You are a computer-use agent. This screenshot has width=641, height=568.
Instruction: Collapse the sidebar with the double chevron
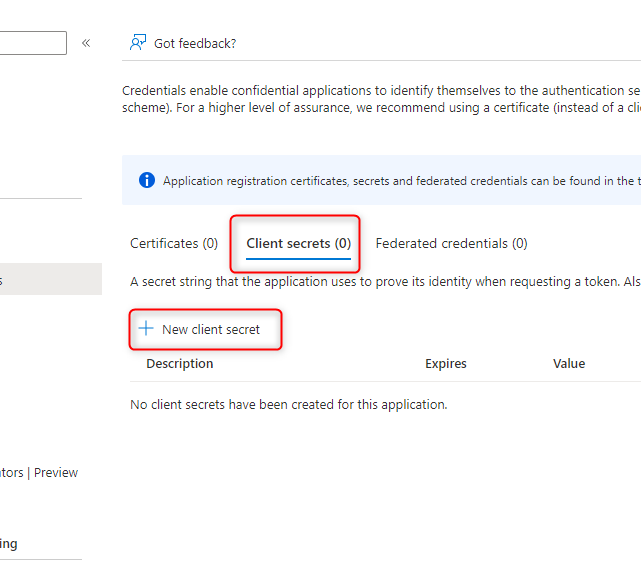point(86,43)
